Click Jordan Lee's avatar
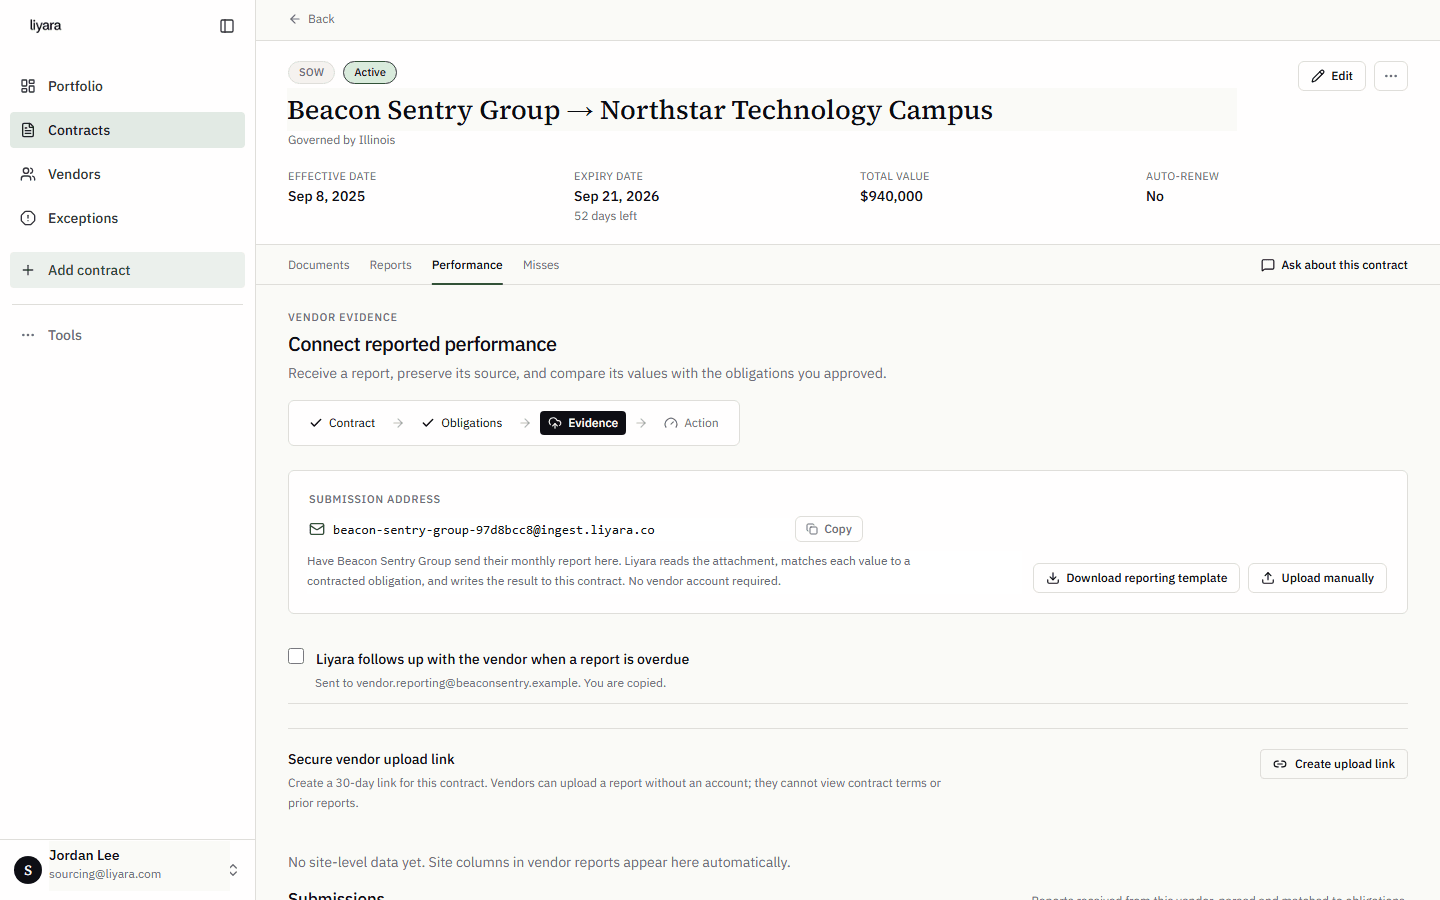This screenshot has width=1440, height=900. pos(28,870)
